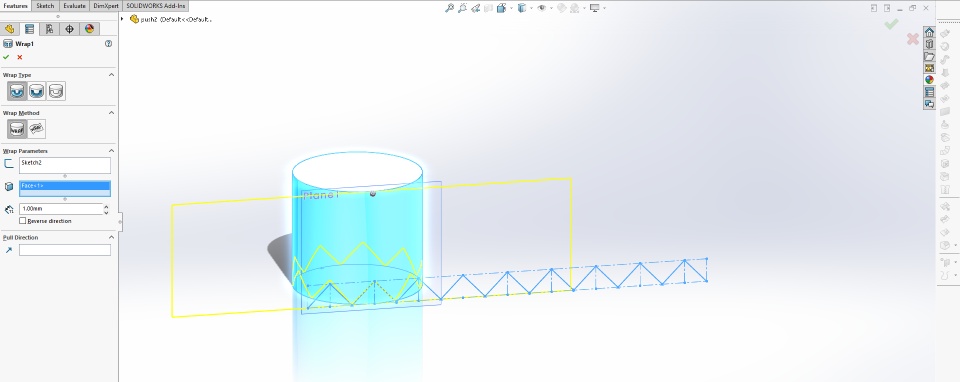
Task: Open the Design Library task pane icon
Action: pos(929,44)
